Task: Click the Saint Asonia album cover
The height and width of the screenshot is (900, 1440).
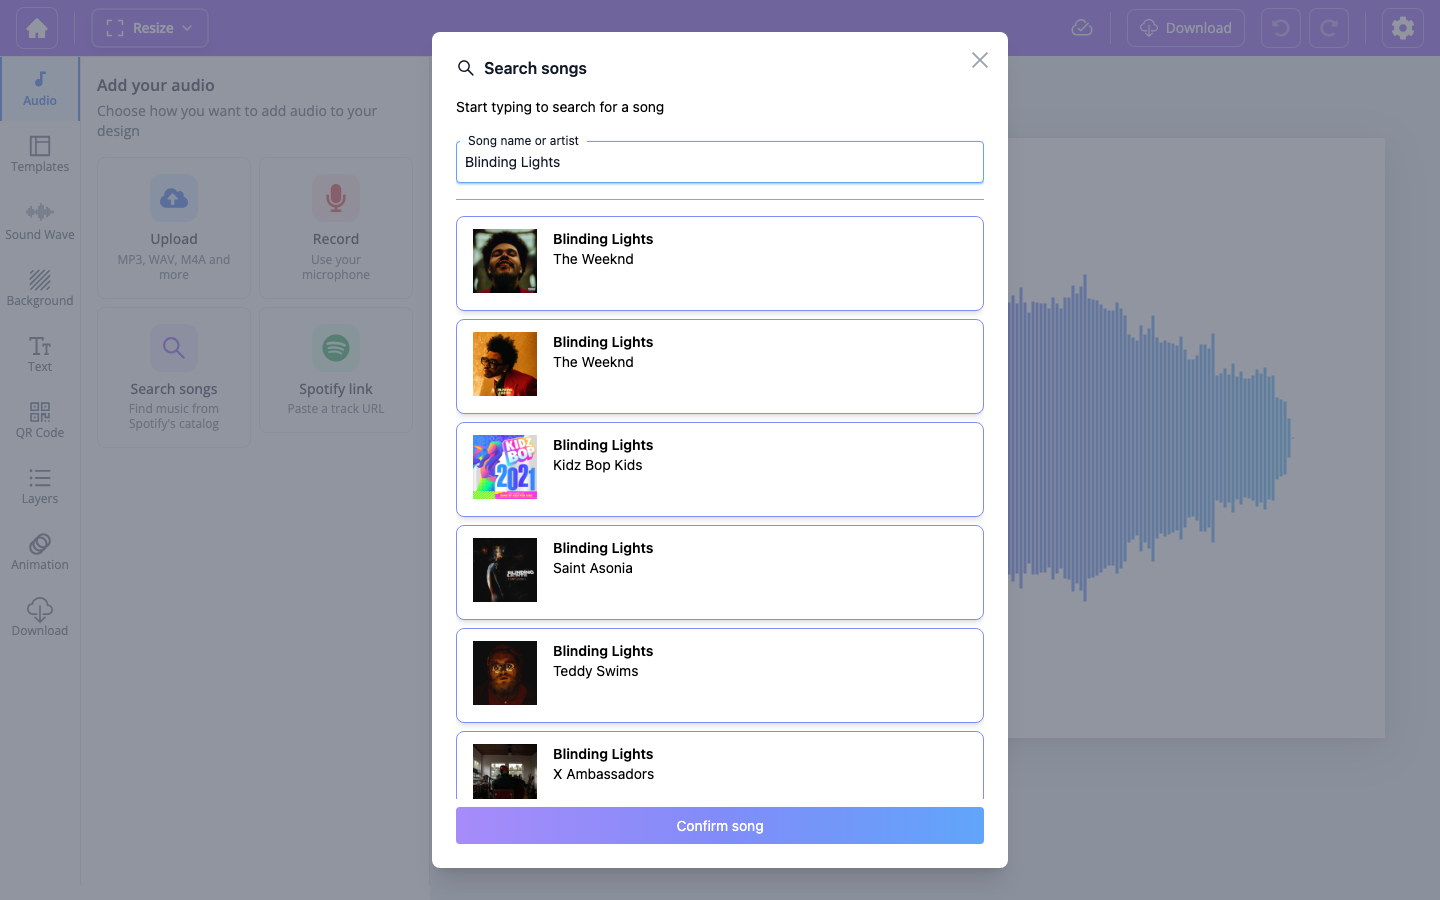Action: click(x=505, y=570)
